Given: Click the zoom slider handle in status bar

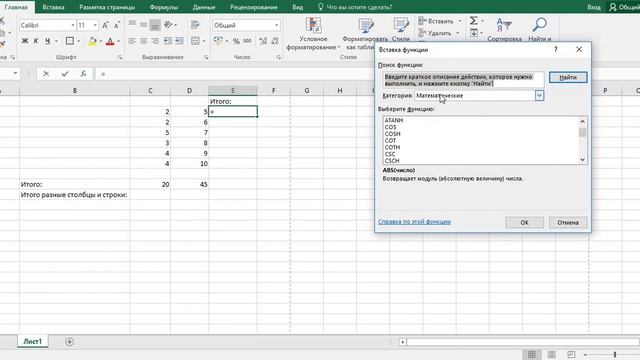Looking at the screenshot, I should pos(614,355).
